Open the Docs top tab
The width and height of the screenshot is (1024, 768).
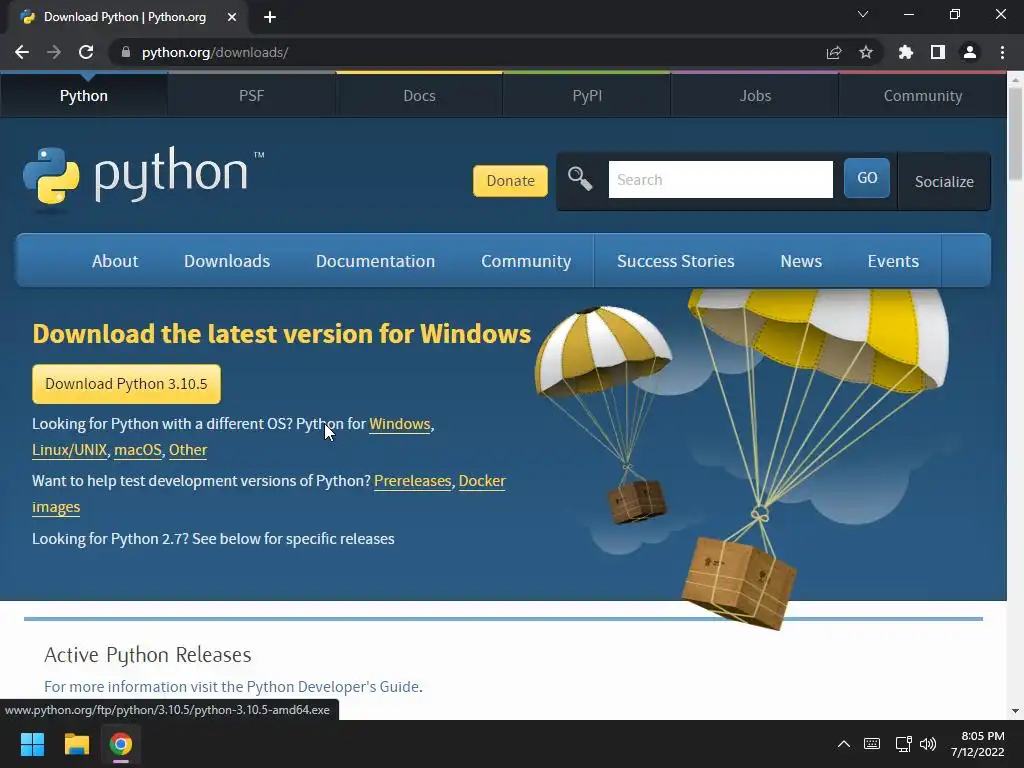(419, 96)
